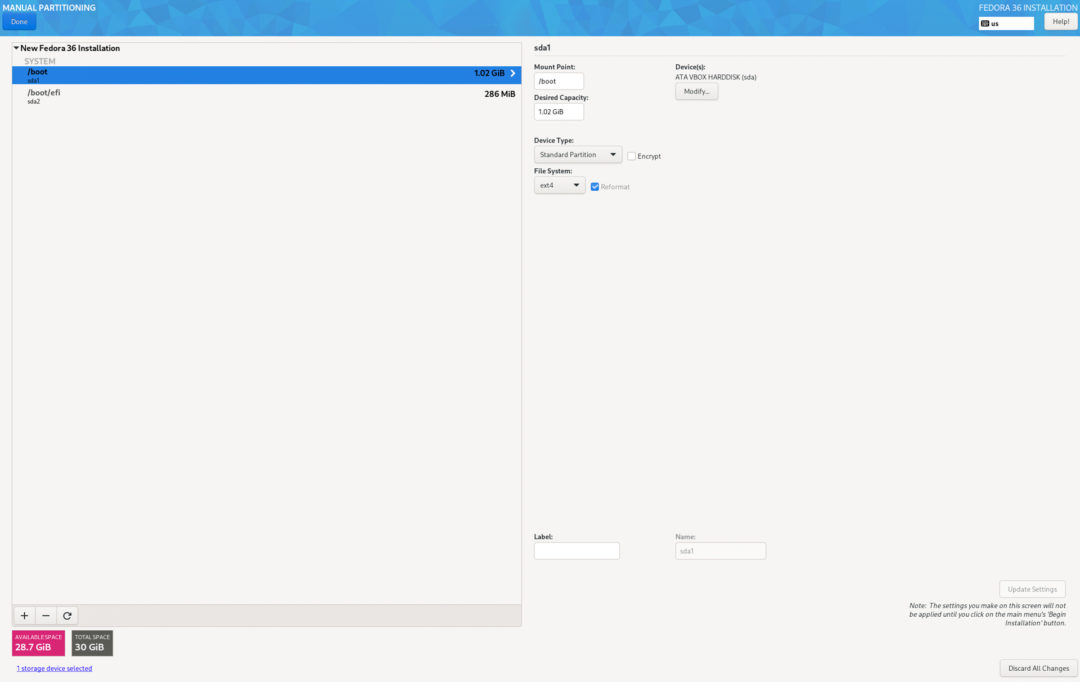Click the plus icon to add a mount point

pyautogui.click(x=24, y=615)
